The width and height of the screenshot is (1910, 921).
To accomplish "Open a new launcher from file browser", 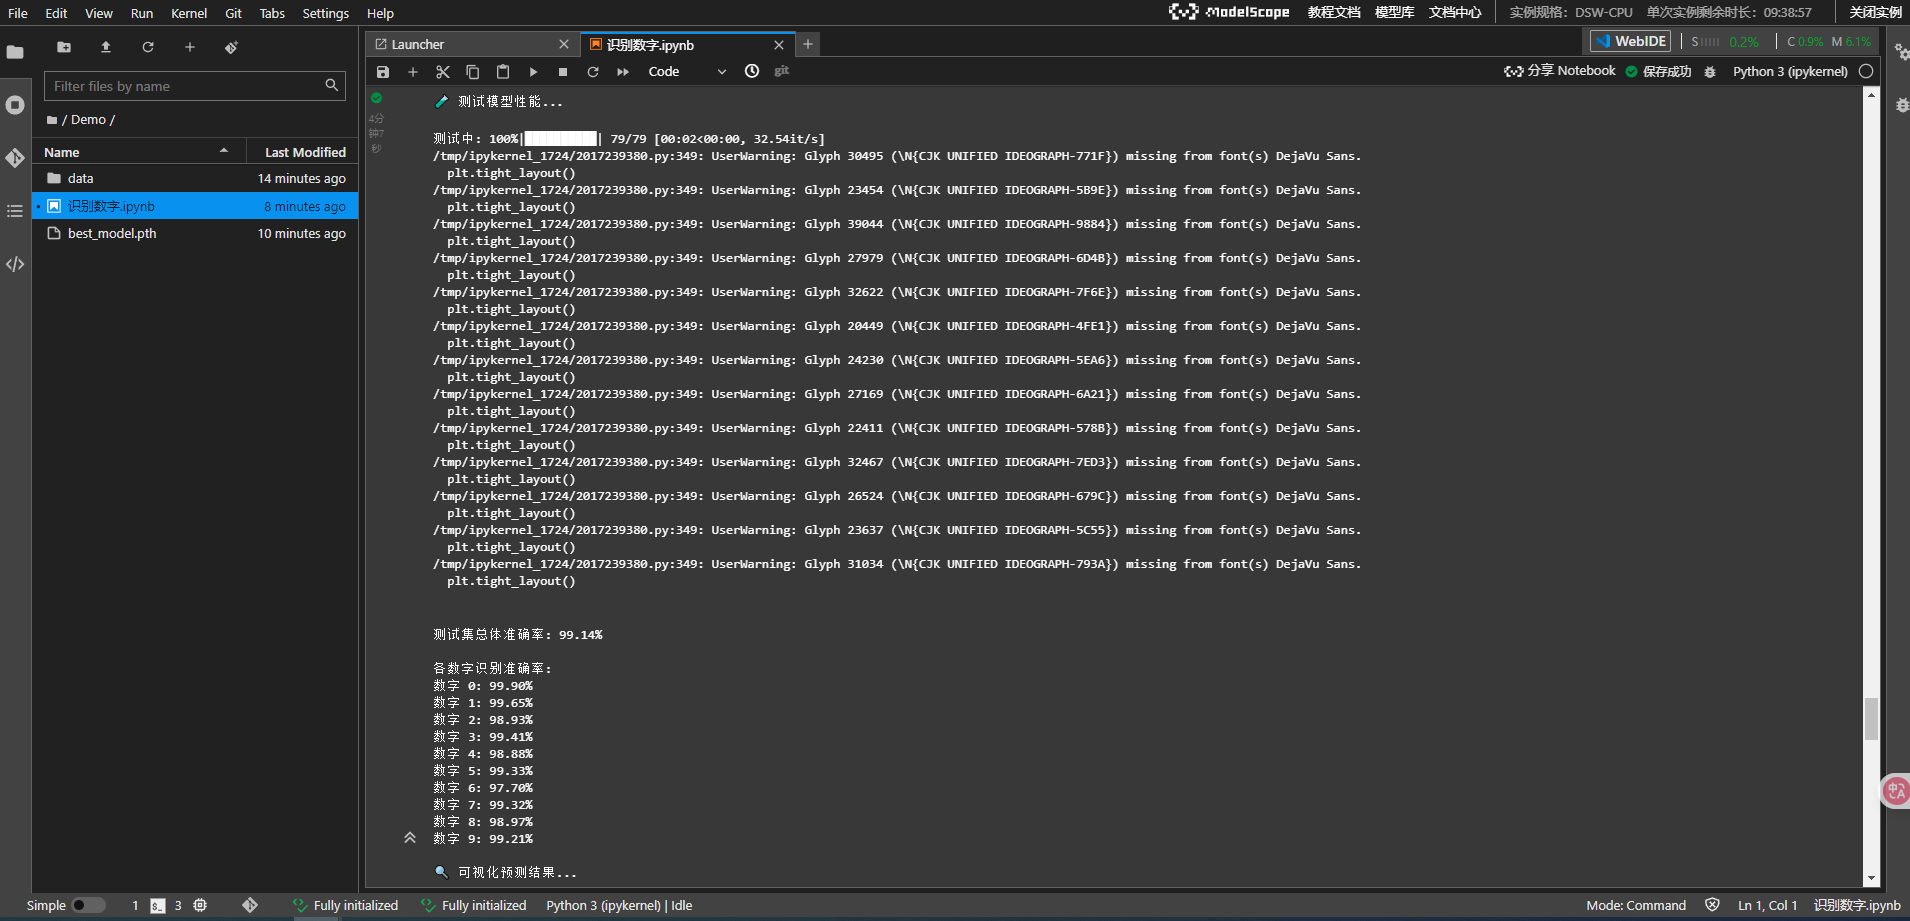I will click(x=190, y=47).
